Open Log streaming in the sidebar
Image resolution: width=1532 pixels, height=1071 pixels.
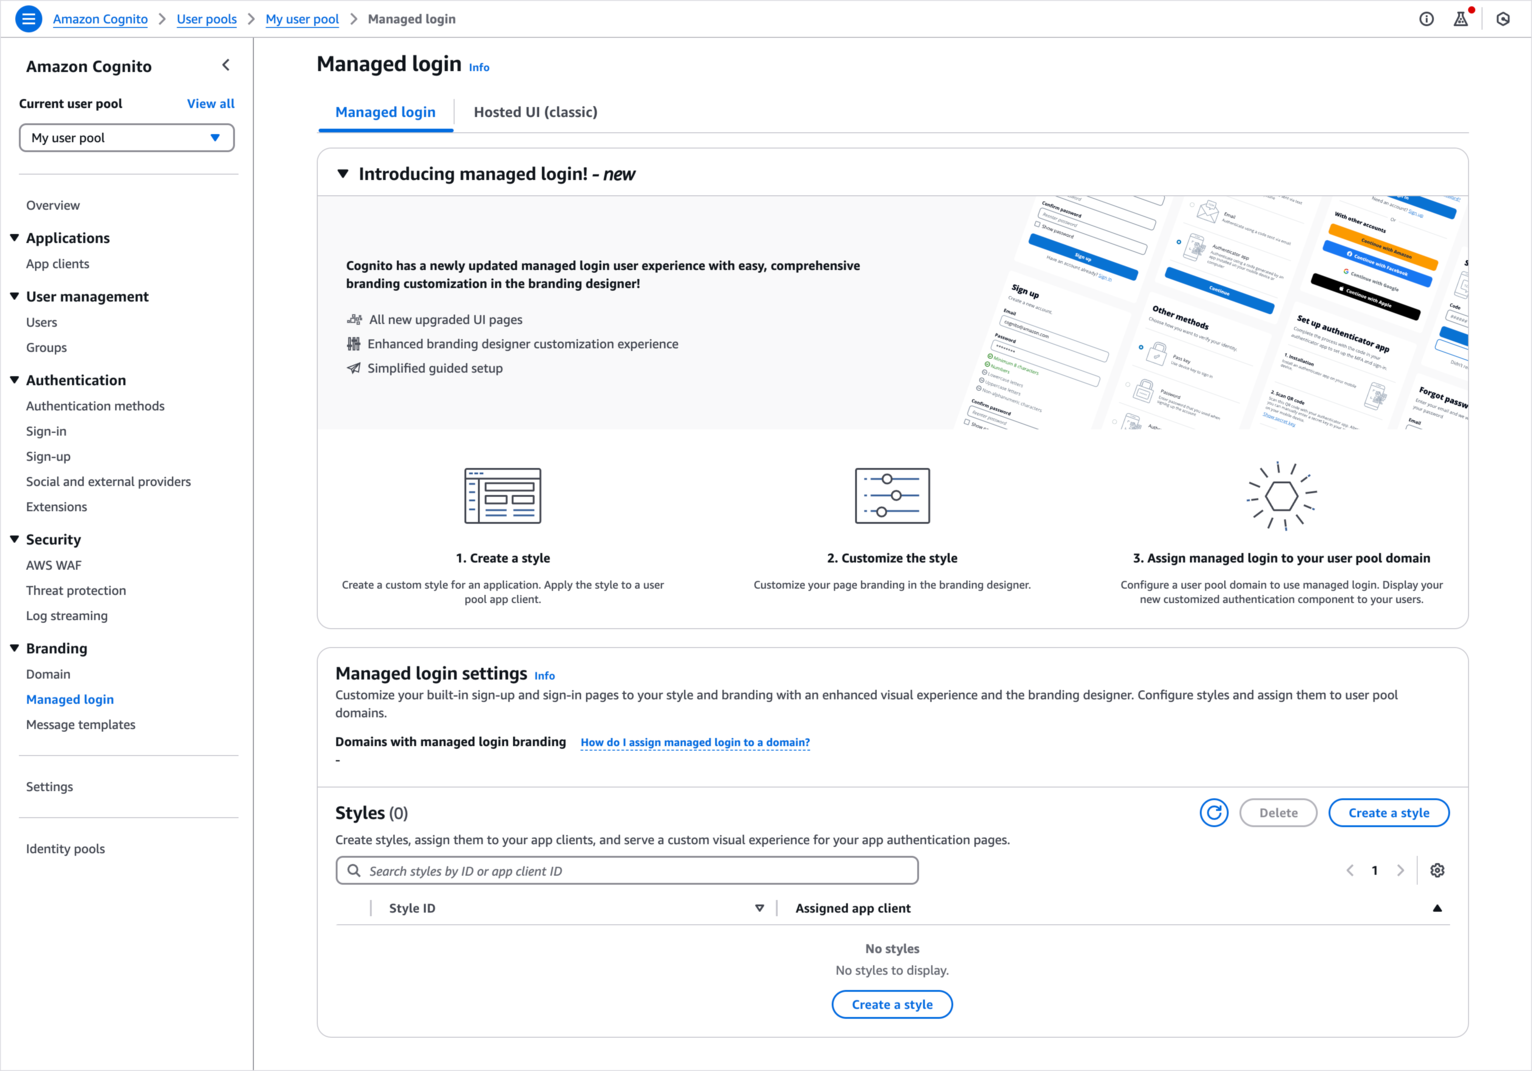point(67,615)
